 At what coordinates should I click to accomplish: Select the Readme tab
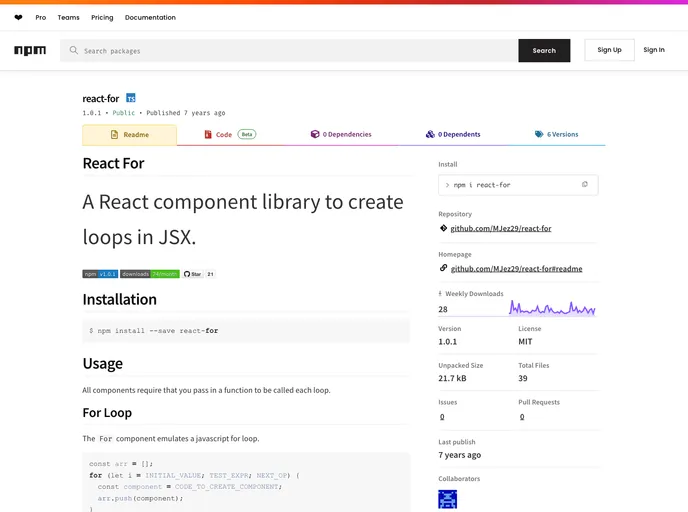(x=129, y=135)
